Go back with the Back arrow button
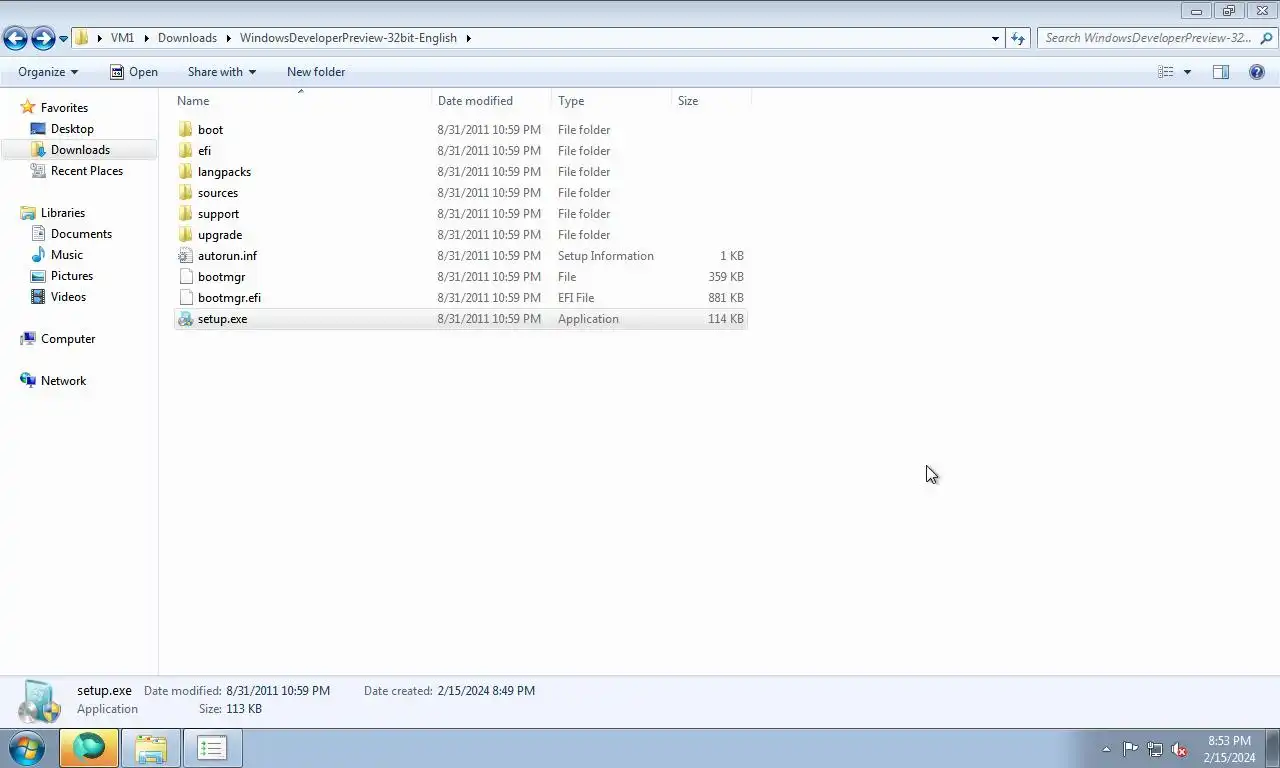The width and height of the screenshot is (1280, 768). pos(15,38)
